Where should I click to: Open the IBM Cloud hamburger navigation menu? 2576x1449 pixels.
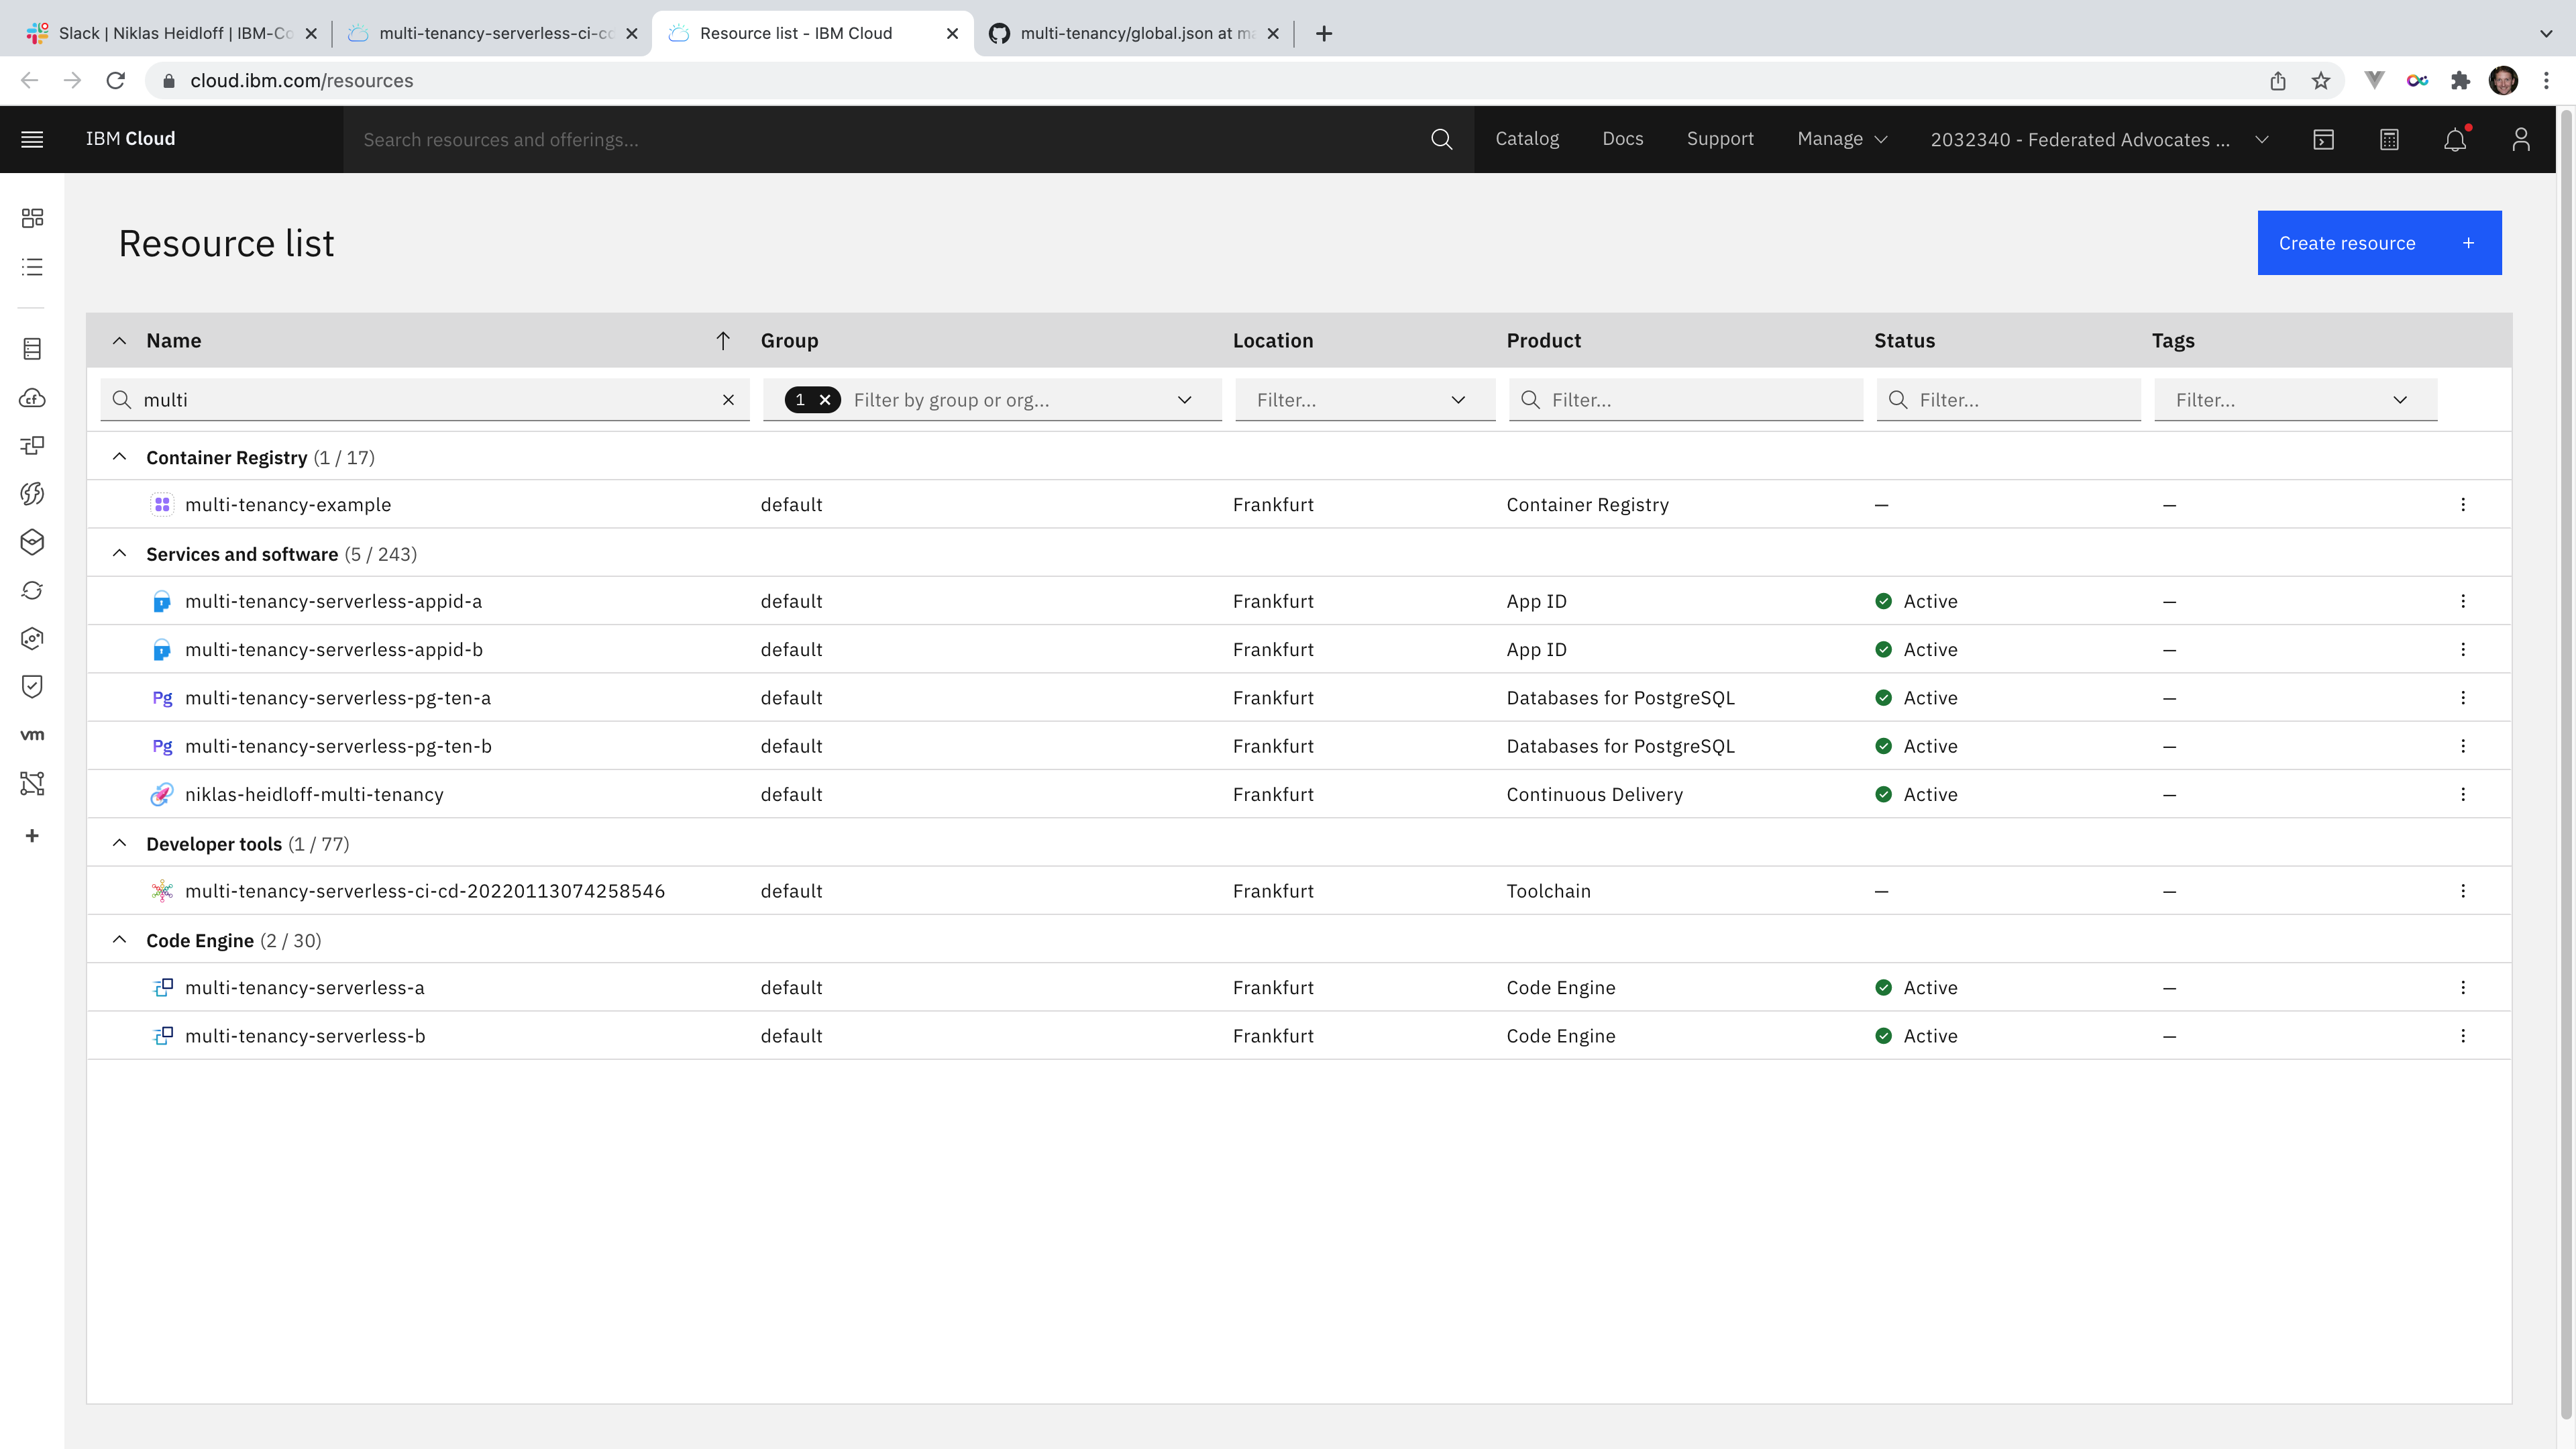coord(32,139)
